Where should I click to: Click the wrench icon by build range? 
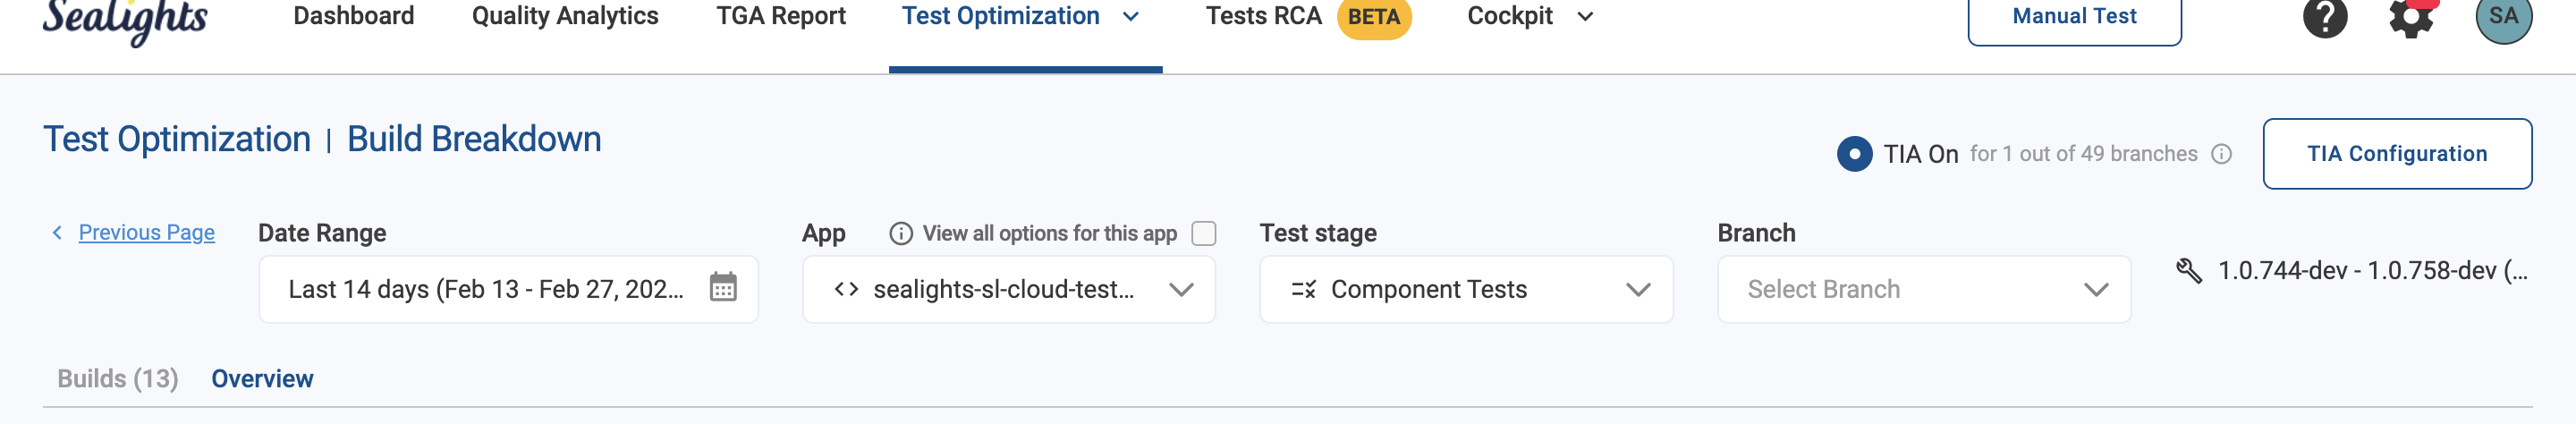[2189, 271]
